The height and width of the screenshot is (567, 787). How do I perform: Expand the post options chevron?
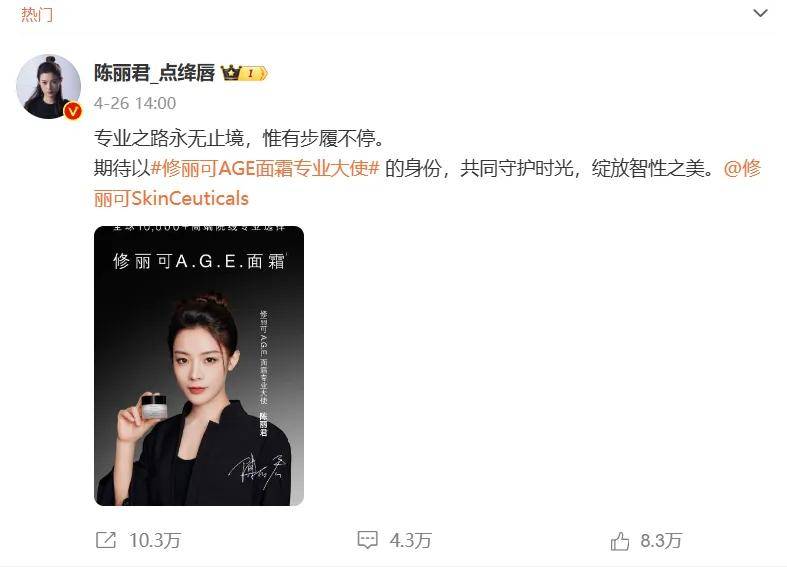coord(760,14)
